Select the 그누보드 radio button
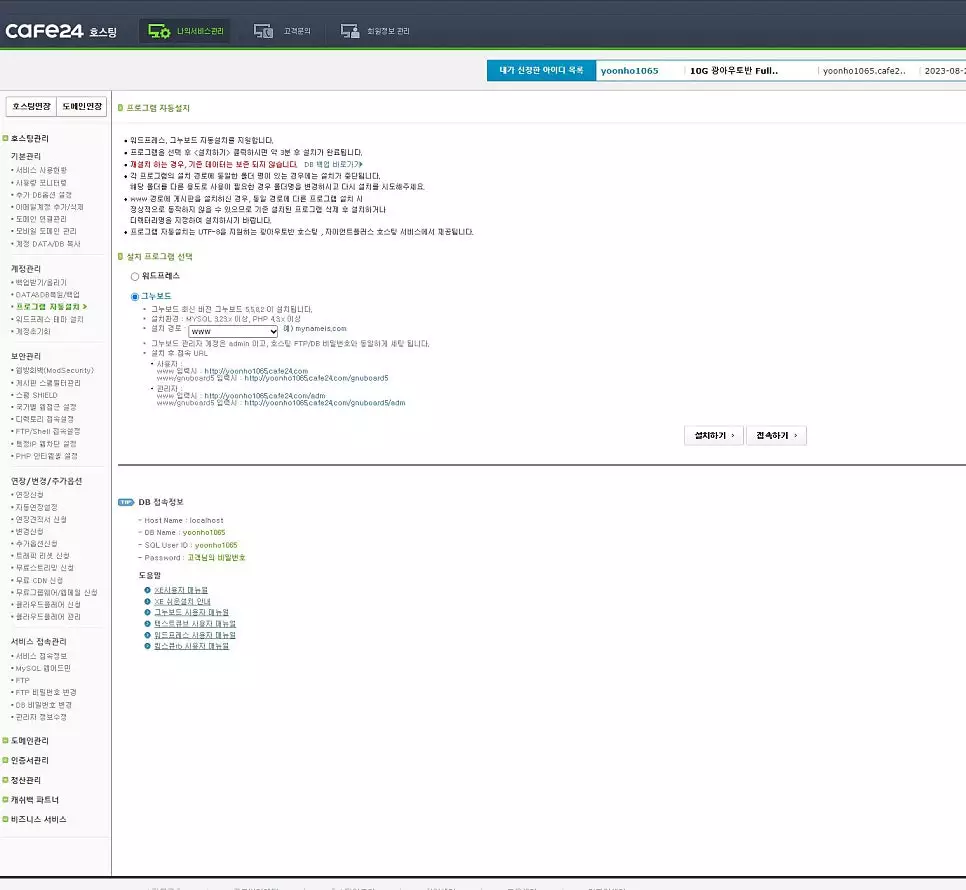The height and width of the screenshot is (890, 966). pyautogui.click(x=136, y=297)
